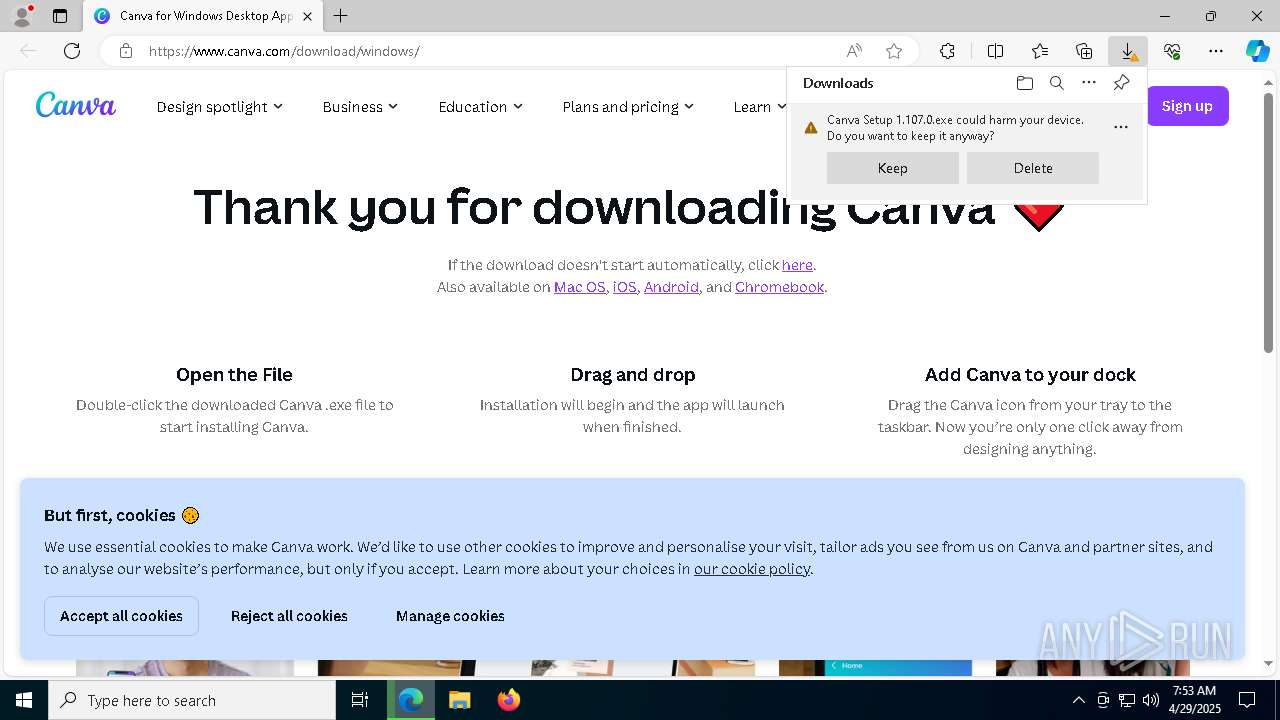Add this page to favorites star

point(894,51)
